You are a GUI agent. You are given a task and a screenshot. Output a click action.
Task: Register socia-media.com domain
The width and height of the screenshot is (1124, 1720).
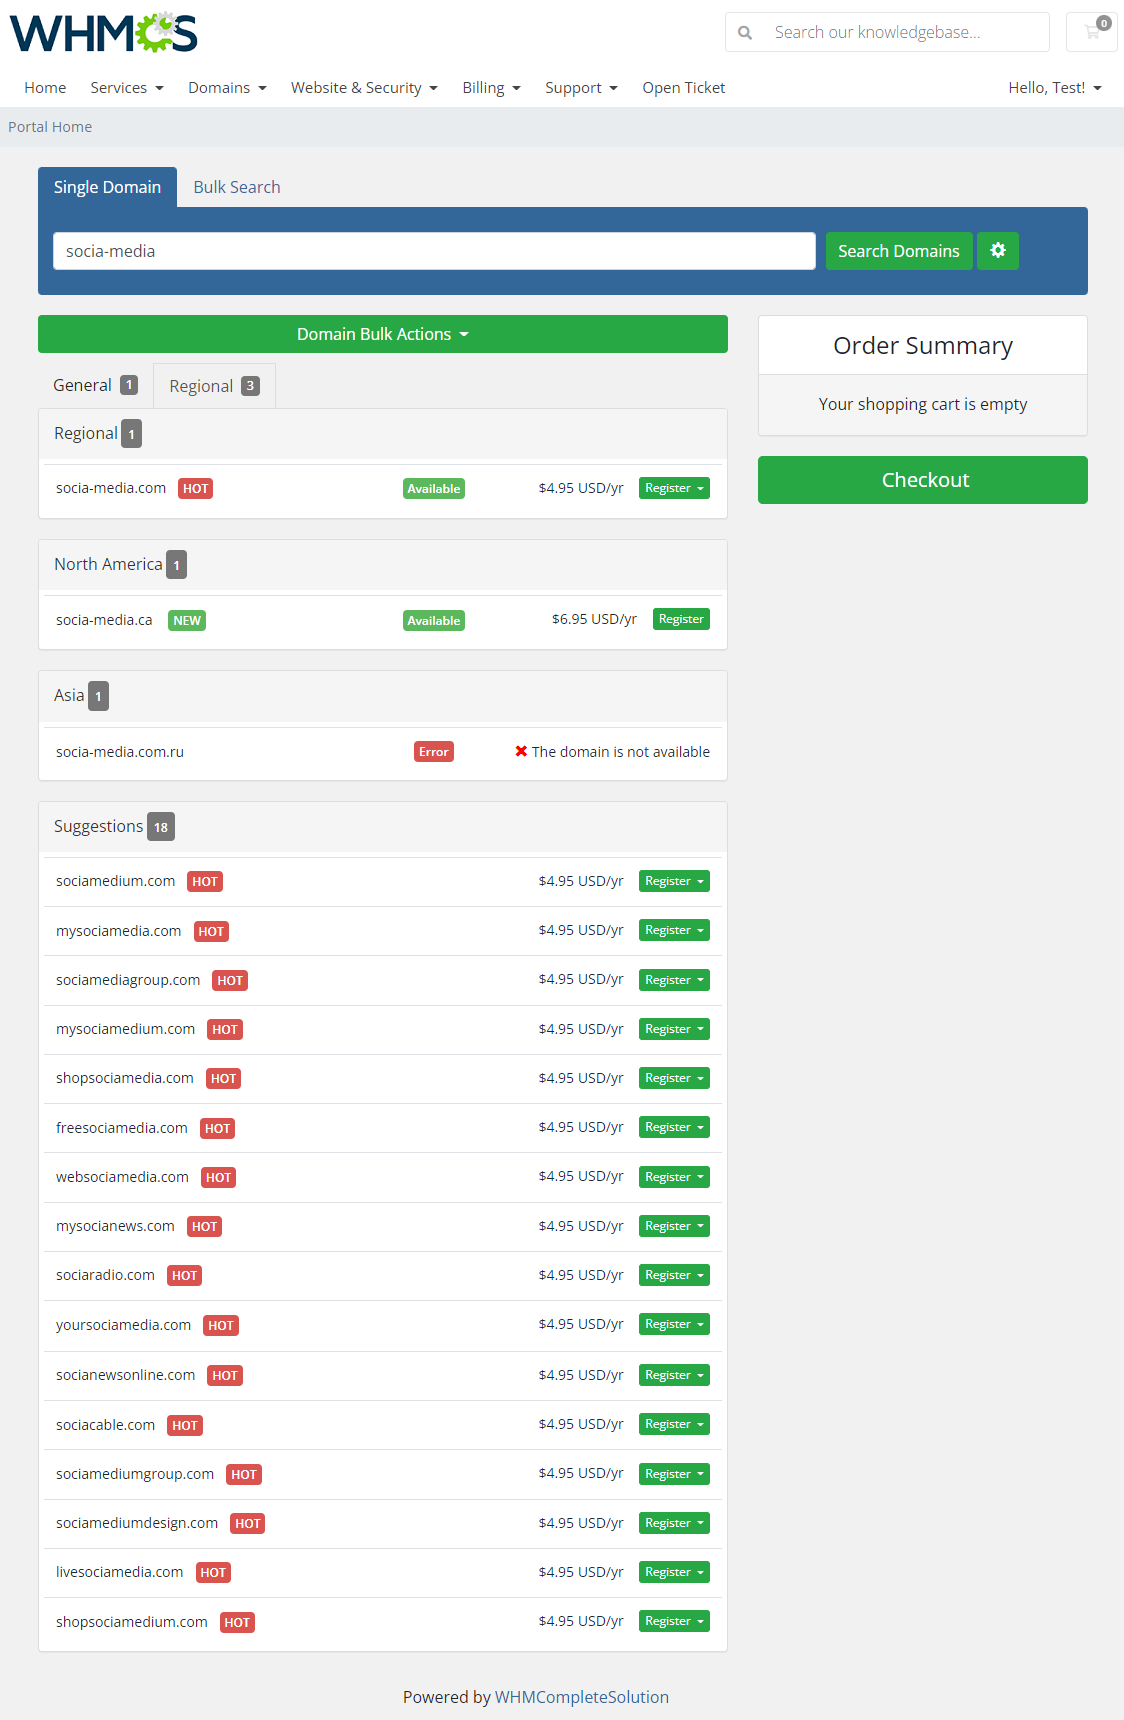pos(674,488)
